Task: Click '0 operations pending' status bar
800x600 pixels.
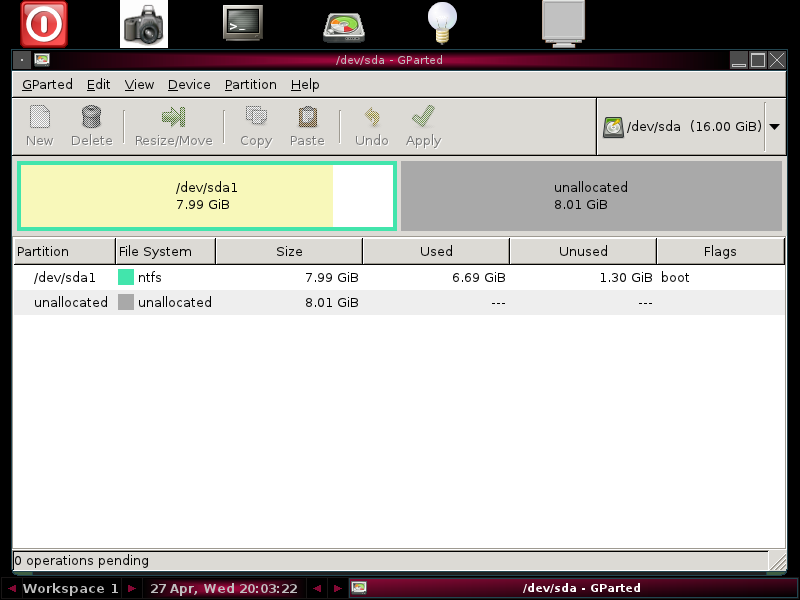Action: coord(391,560)
